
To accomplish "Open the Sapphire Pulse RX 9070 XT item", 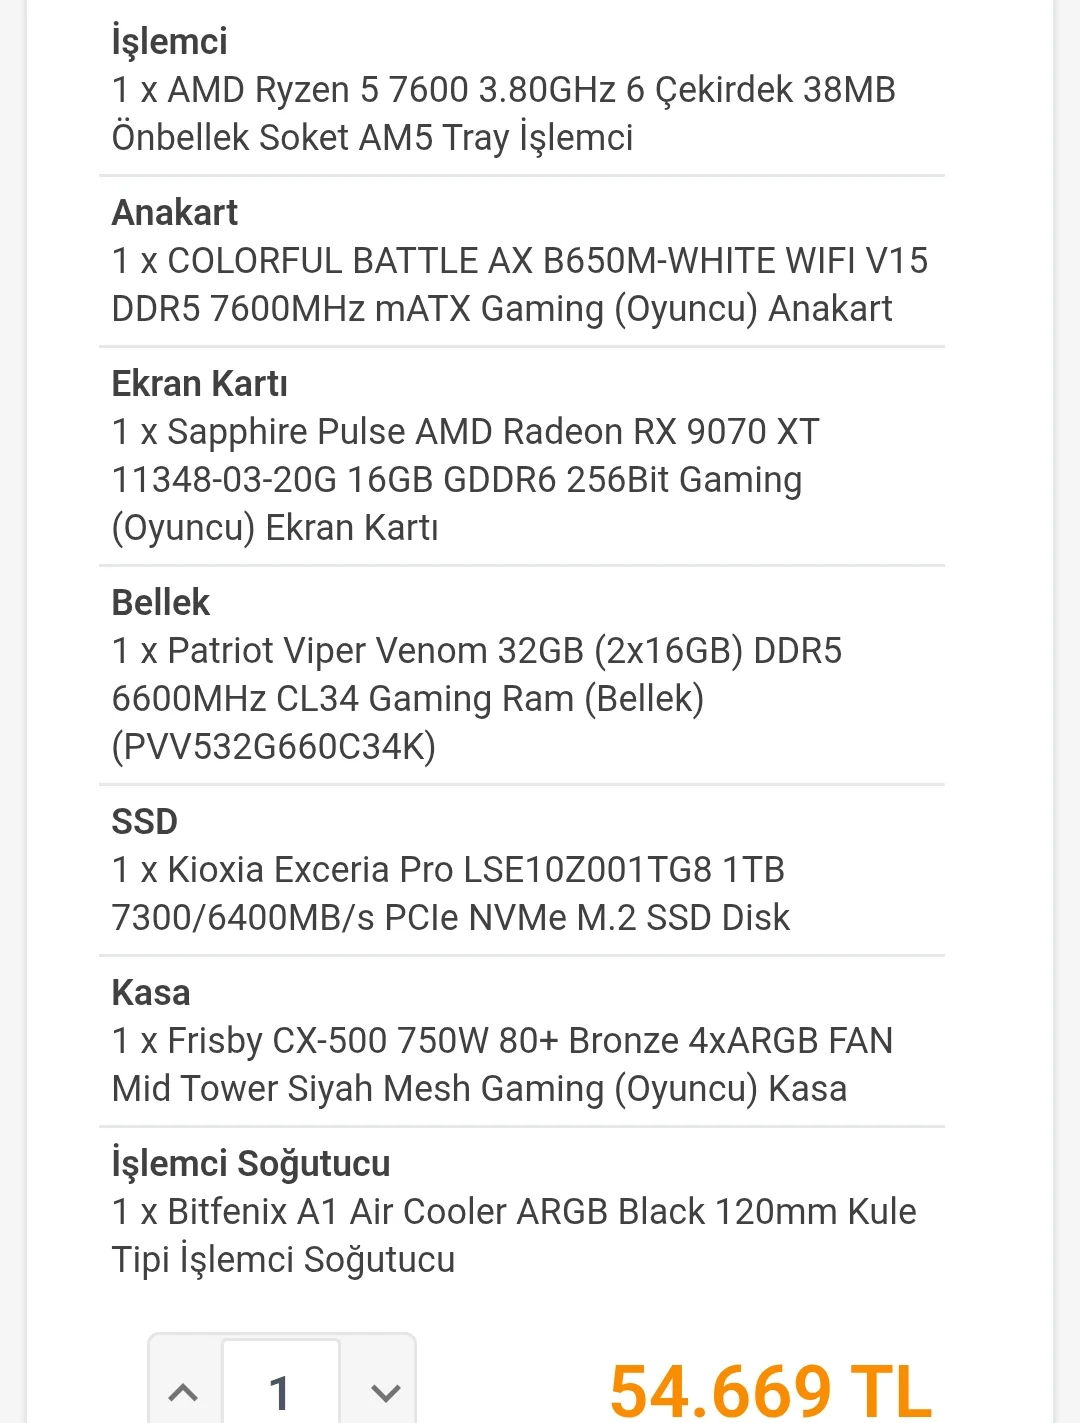I will [466, 480].
